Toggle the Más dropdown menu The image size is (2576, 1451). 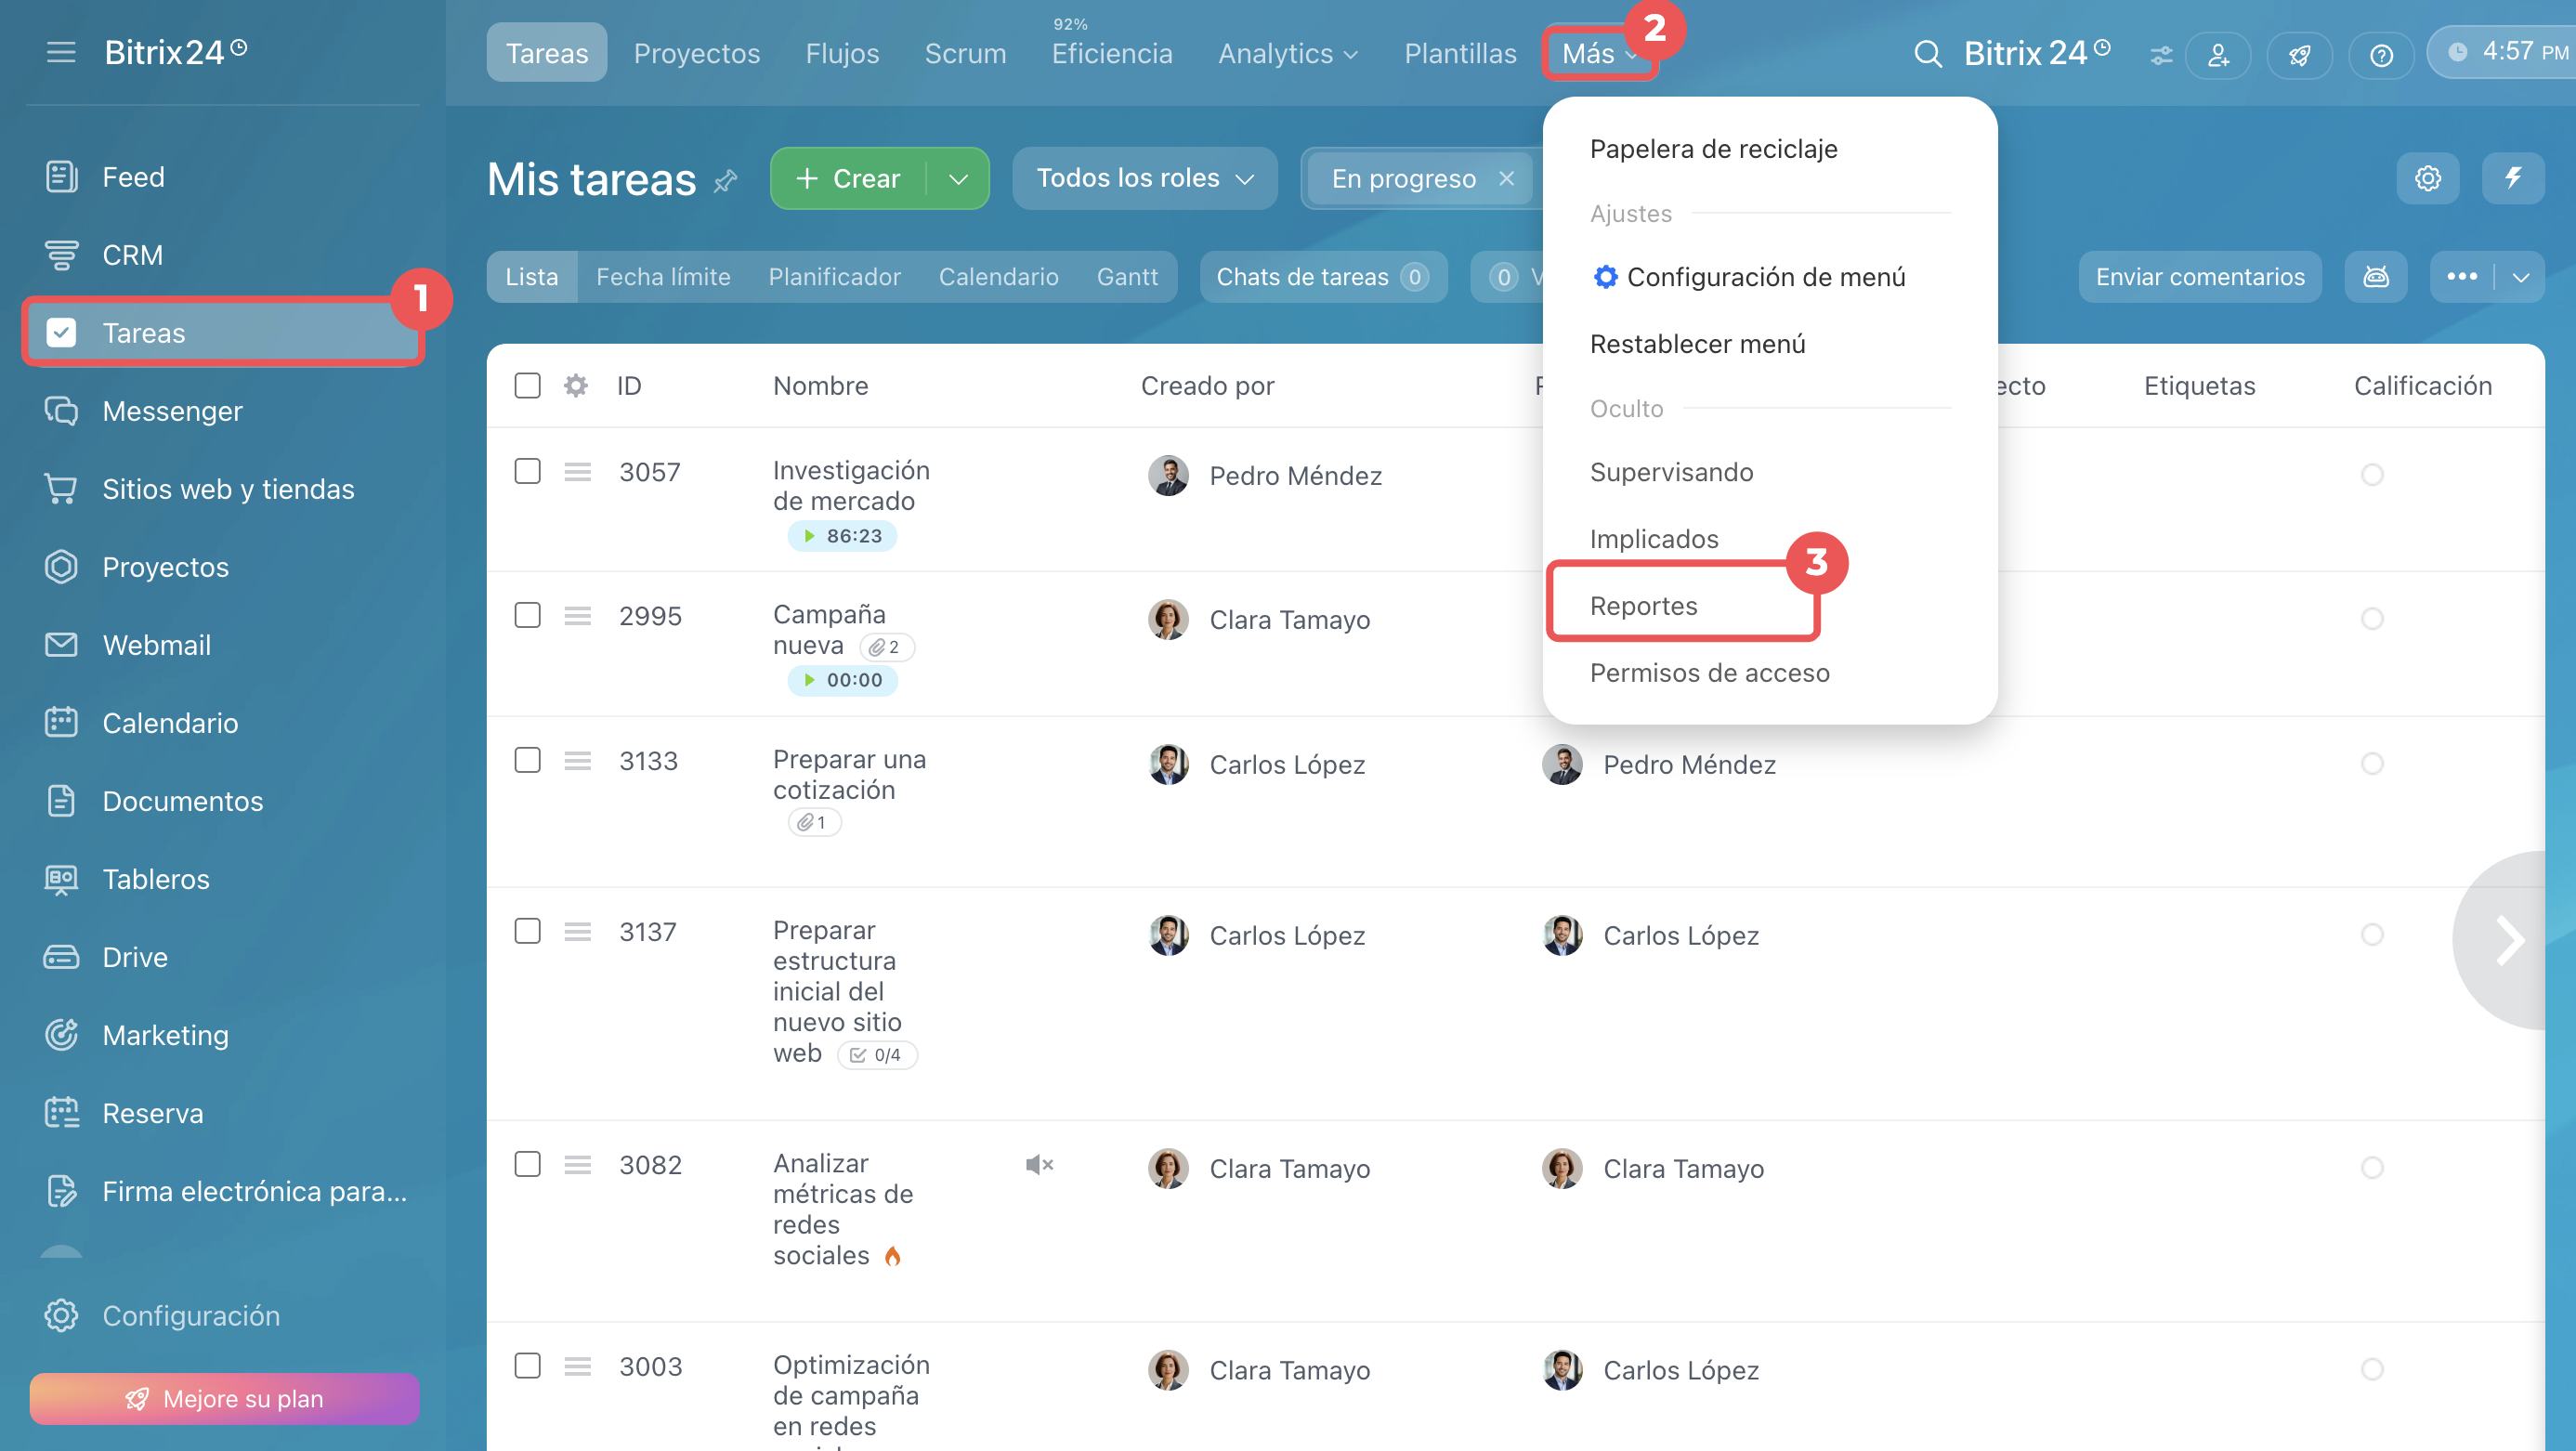coord(1599,53)
